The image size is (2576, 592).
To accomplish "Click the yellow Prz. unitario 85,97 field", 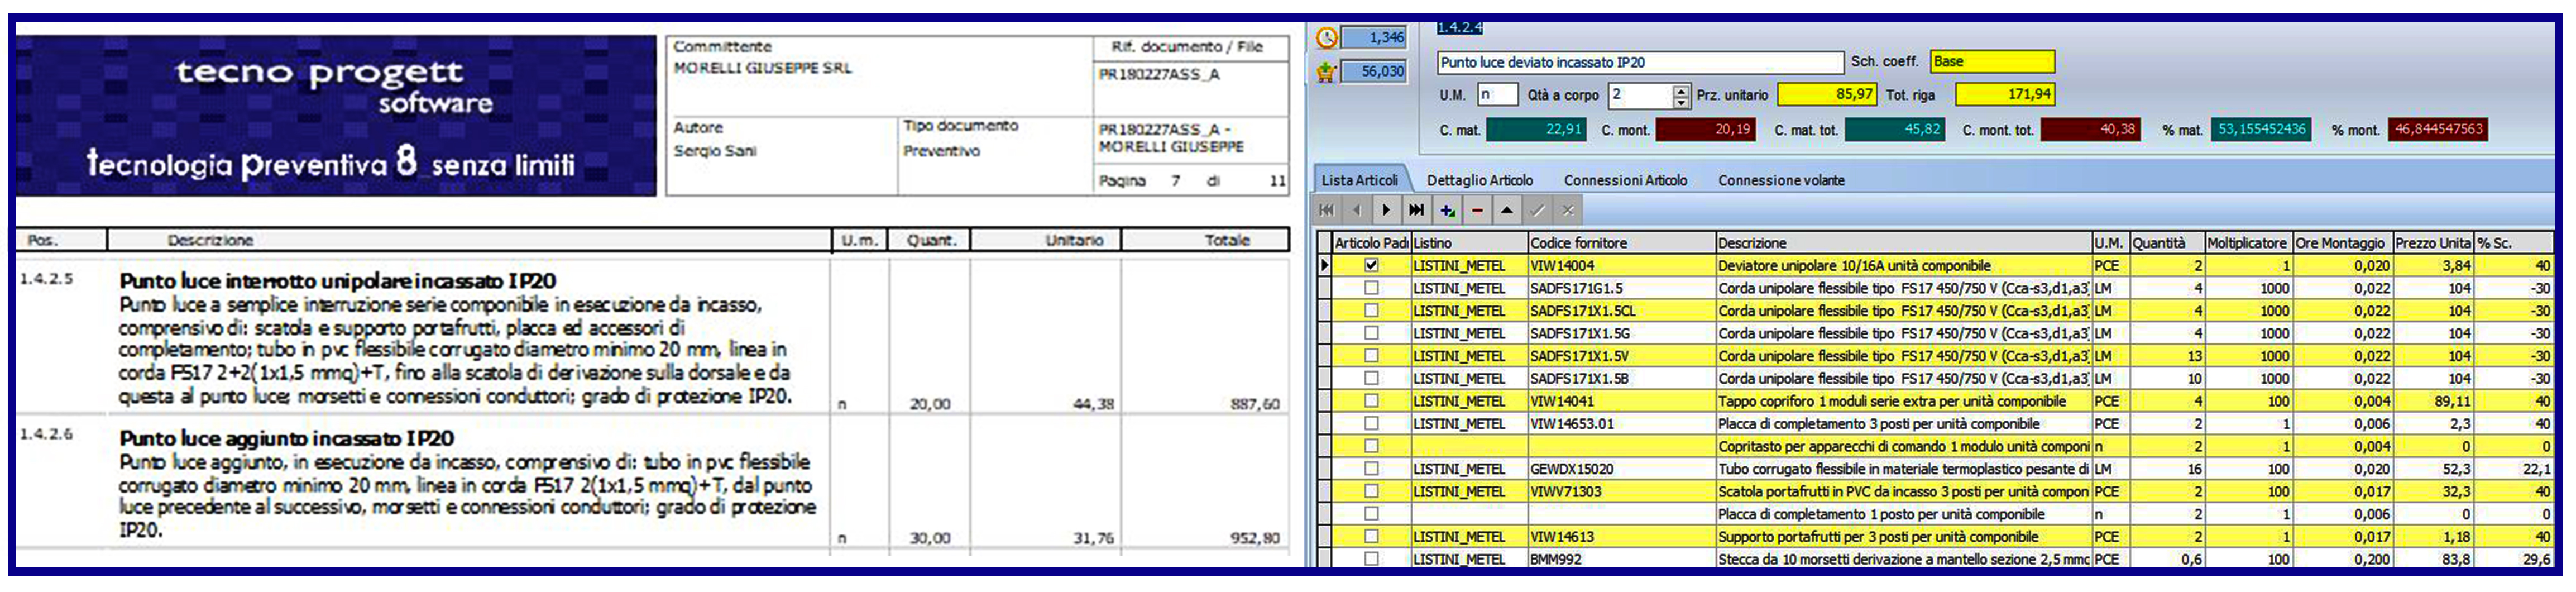I will [x=1826, y=95].
